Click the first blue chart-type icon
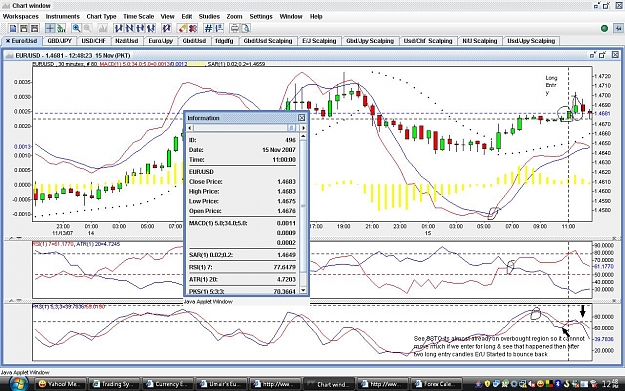 tap(118, 28)
